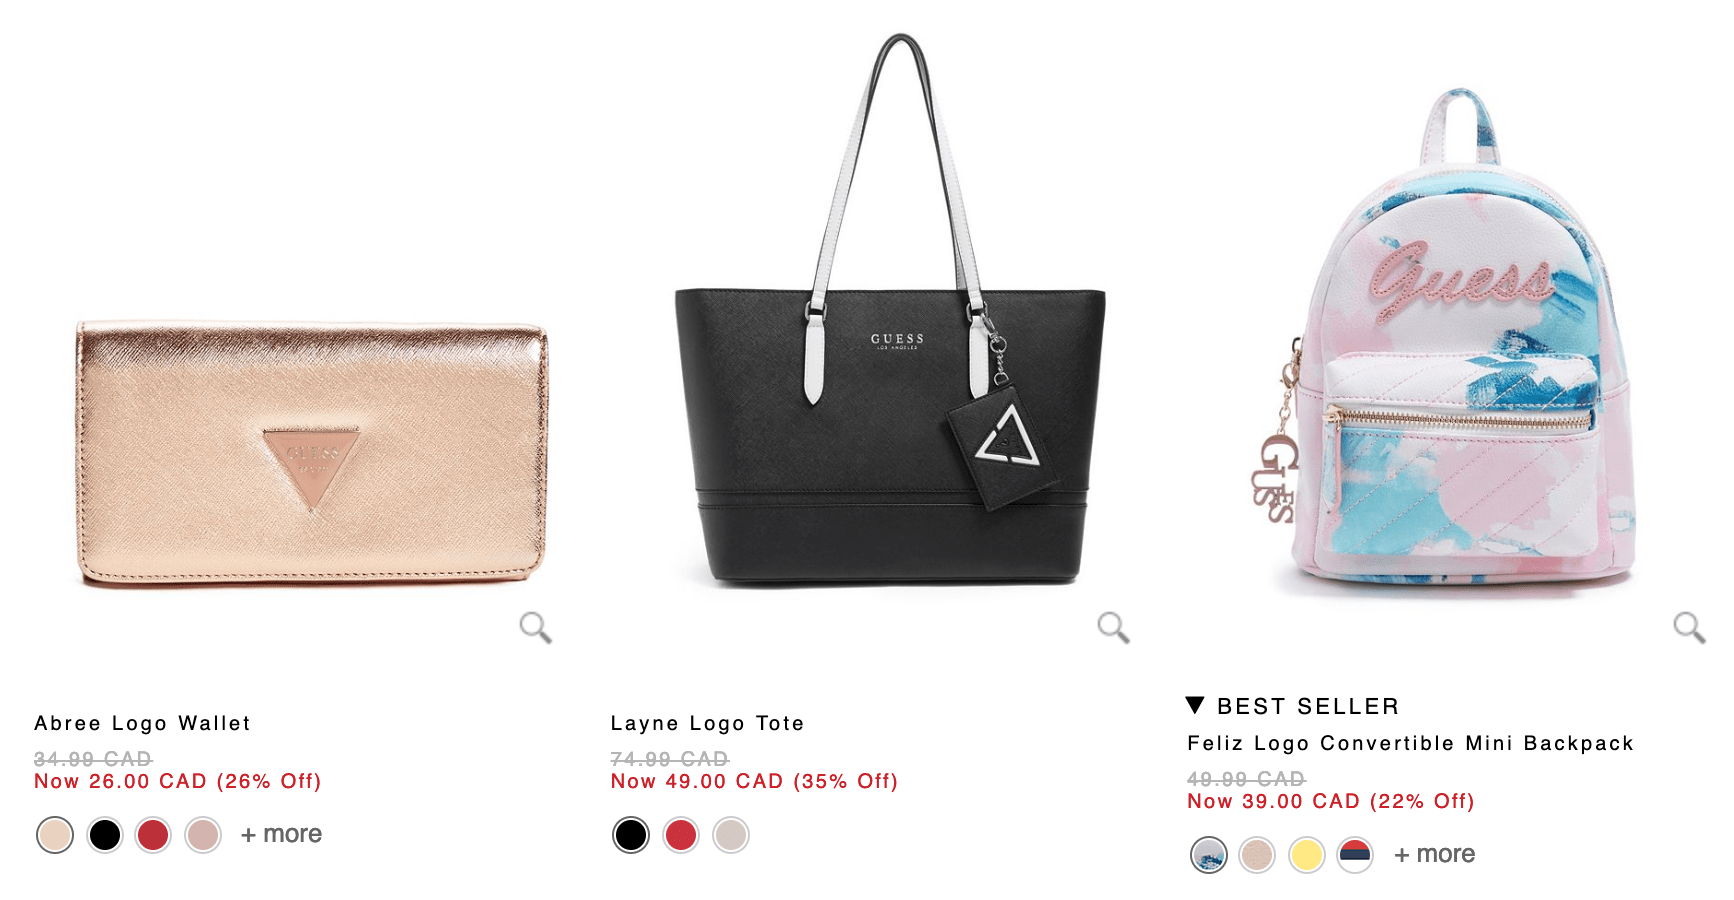
Task: Open Layne Logo Tote product link
Action: (x=707, y=723)
